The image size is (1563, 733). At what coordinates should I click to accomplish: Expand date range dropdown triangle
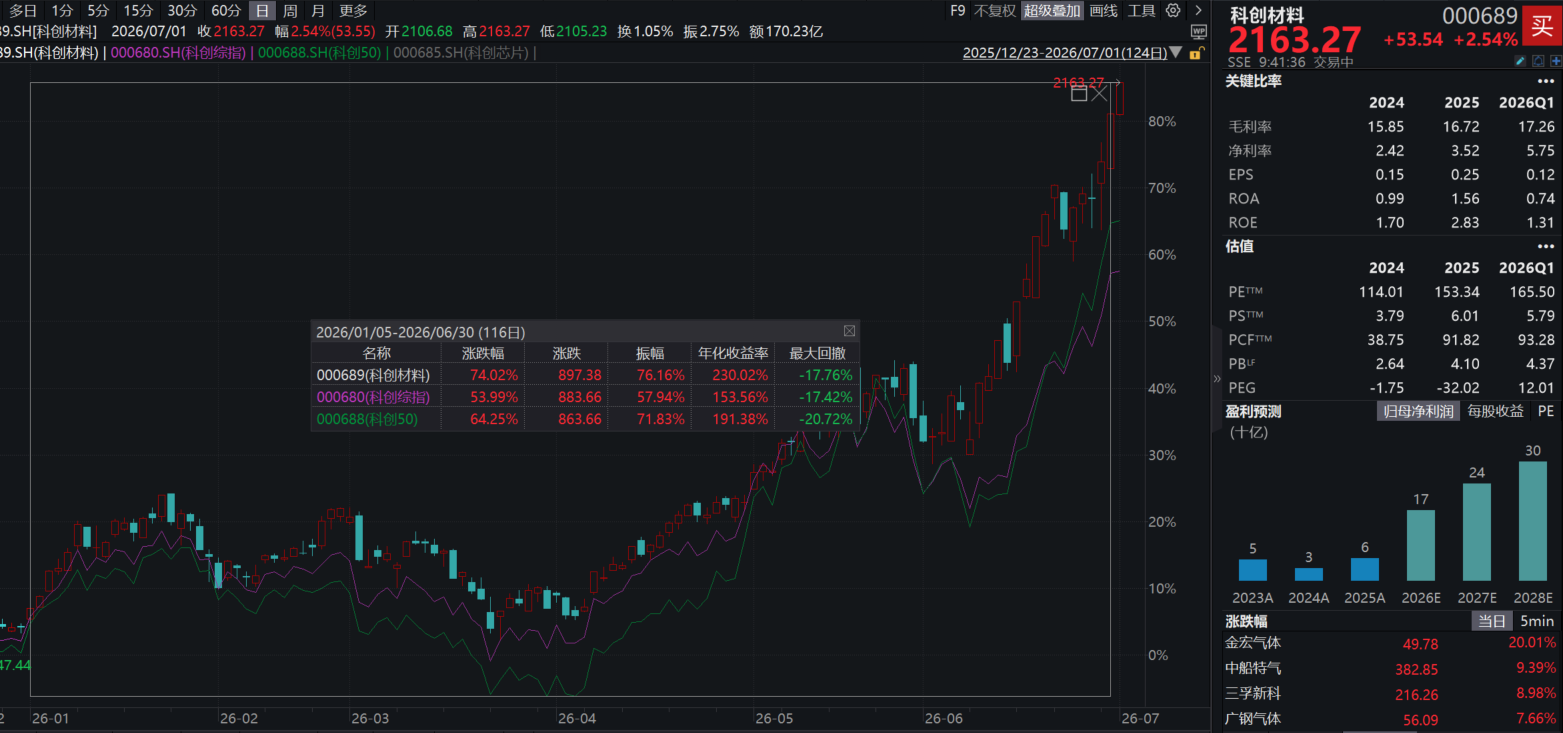coord(1176,53)
